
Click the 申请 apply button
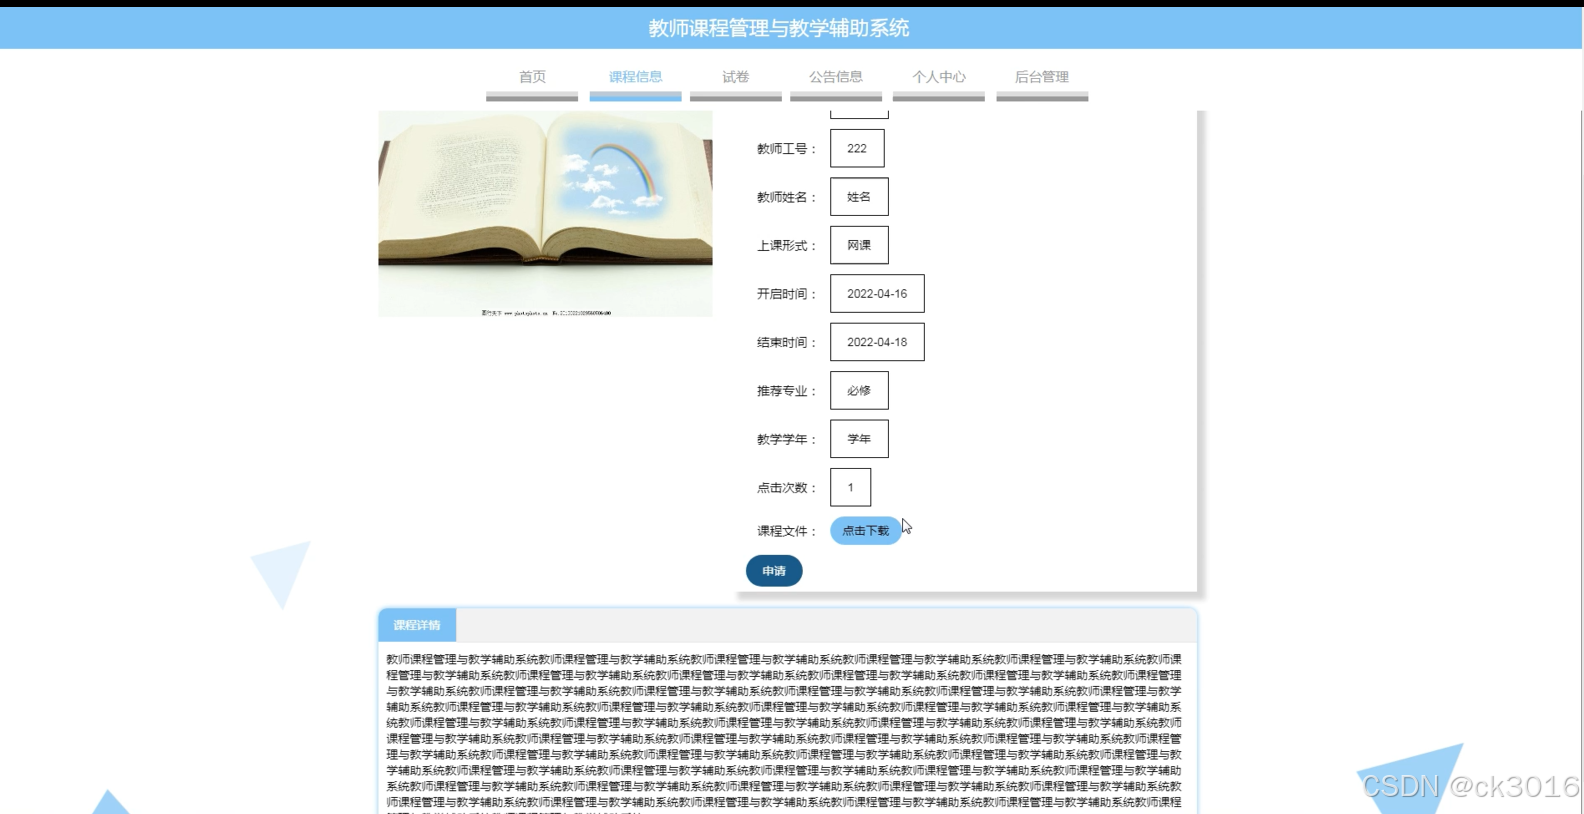774,571
